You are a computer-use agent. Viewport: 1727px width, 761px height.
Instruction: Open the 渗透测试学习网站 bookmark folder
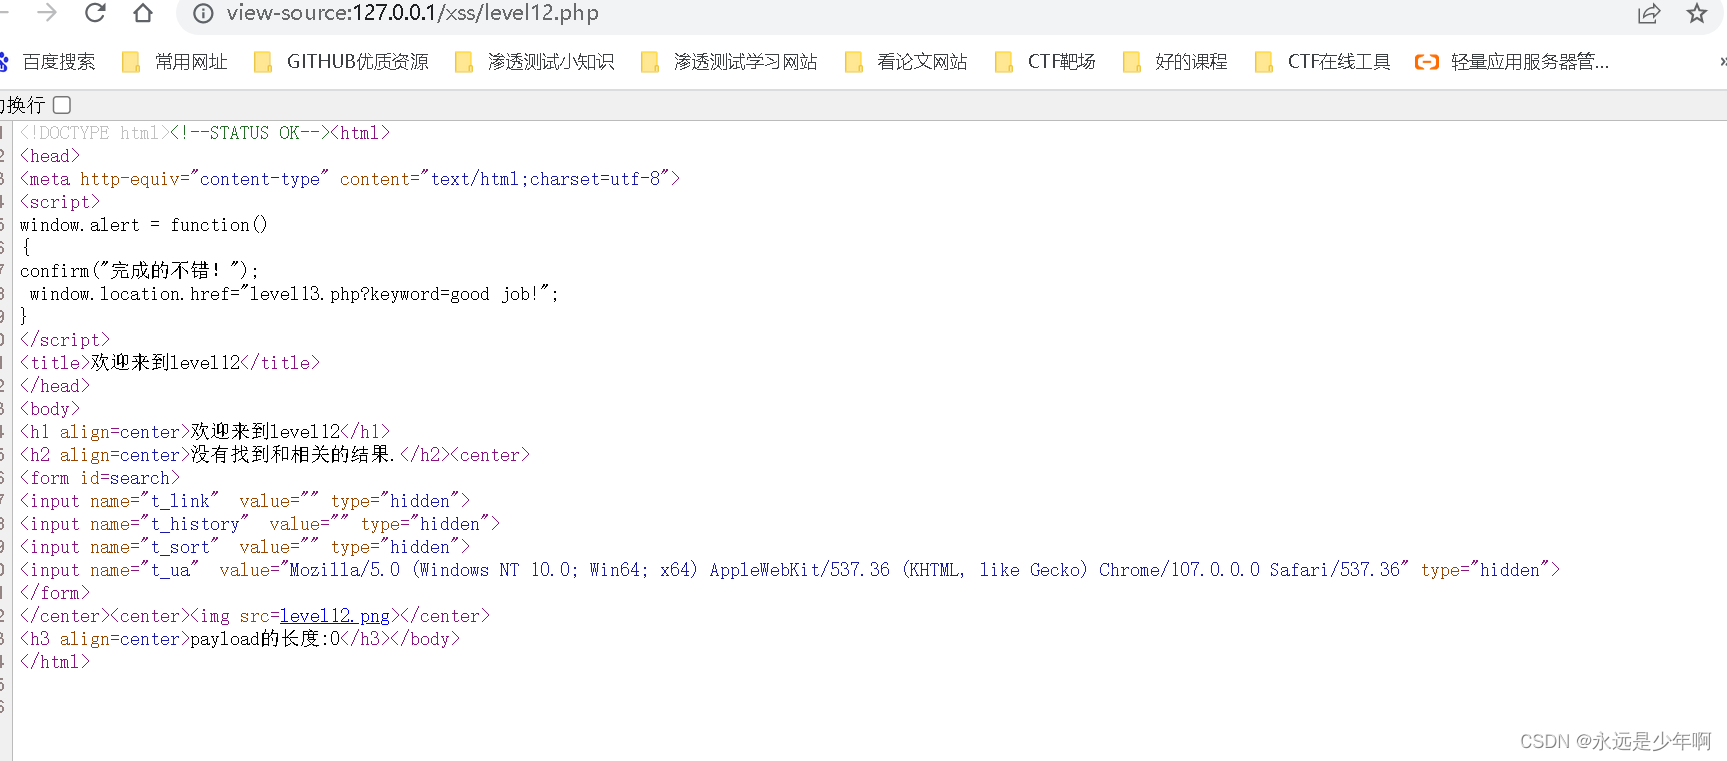coord(730,62)
